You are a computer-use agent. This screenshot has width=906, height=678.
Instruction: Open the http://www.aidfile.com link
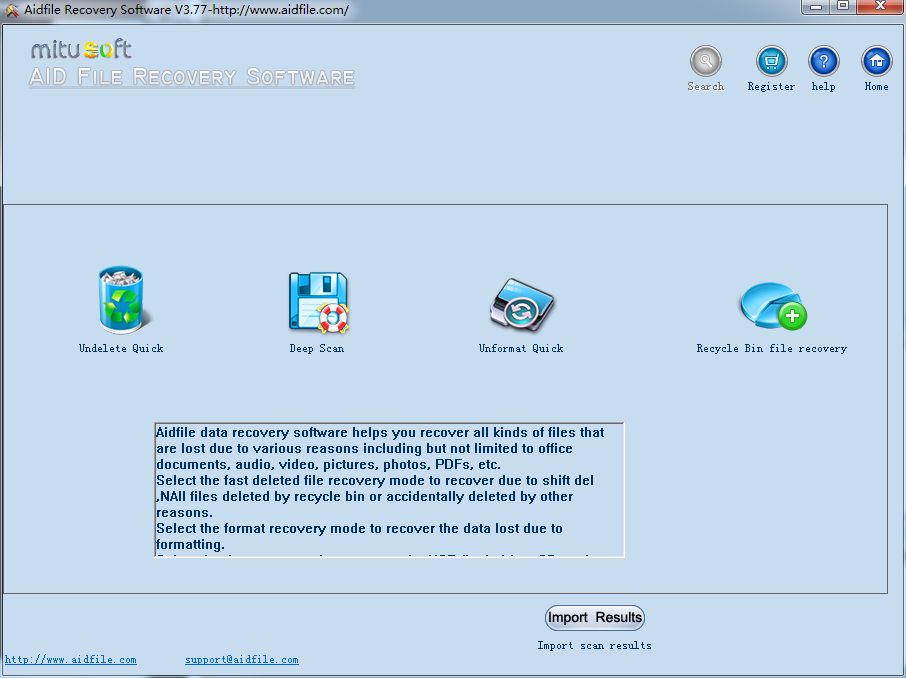coord(70,660)
